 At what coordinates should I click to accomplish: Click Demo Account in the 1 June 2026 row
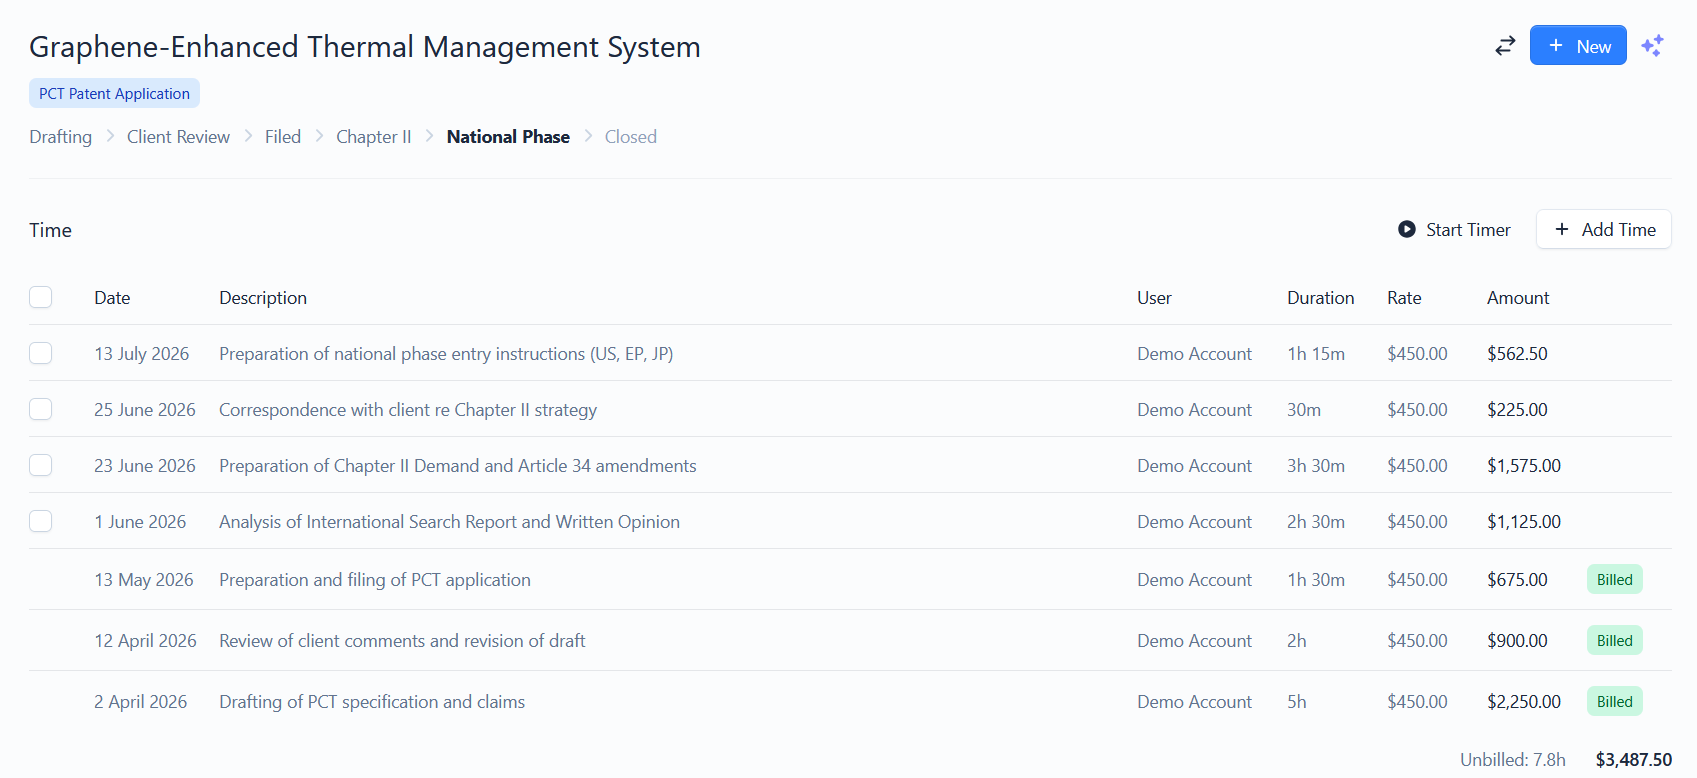click(1194, 522)
